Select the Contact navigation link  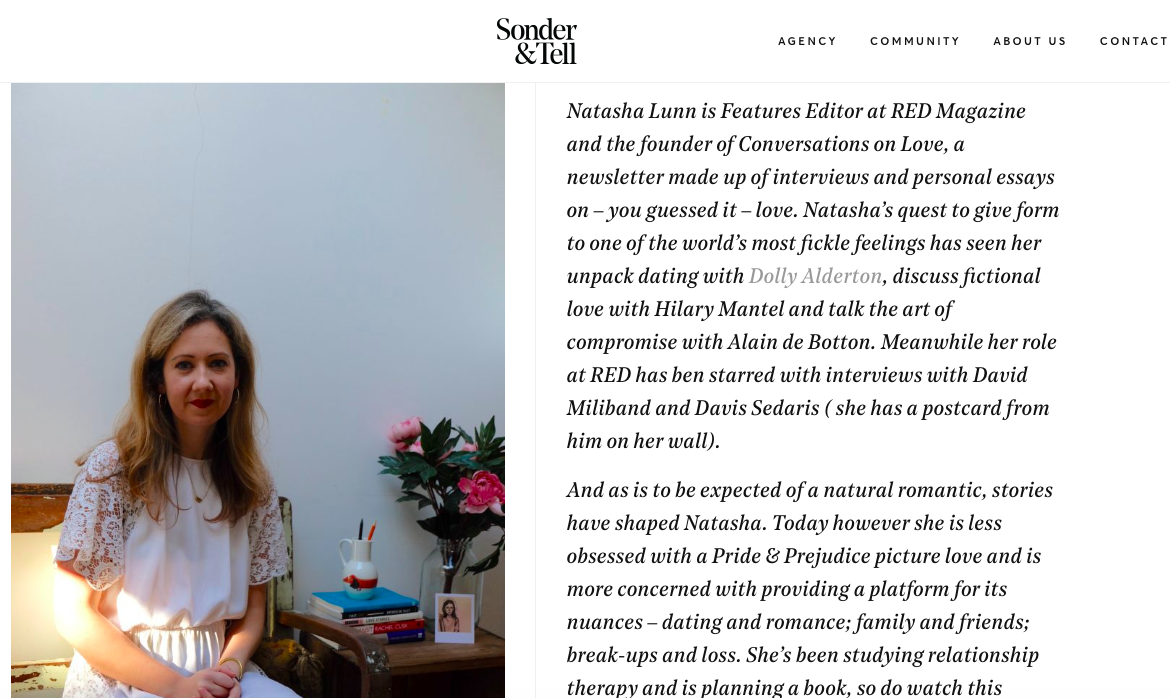click(x=1134, y=42)
